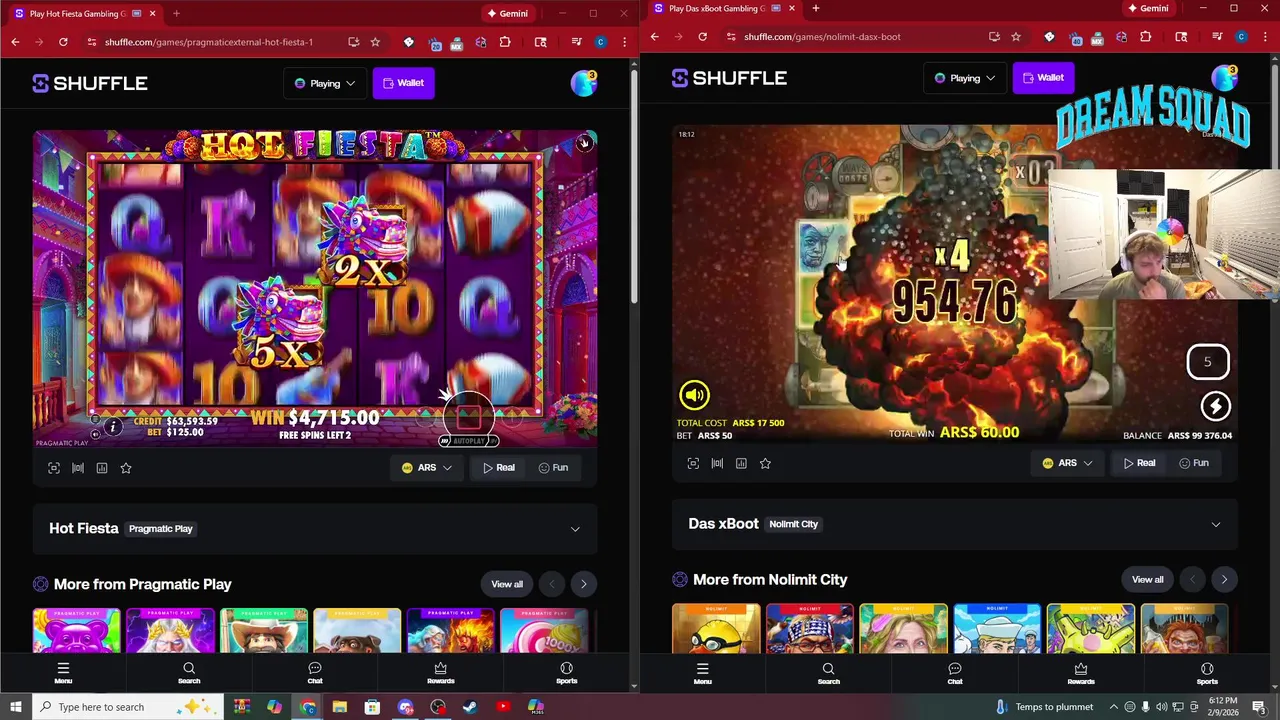1280x720 pixels.
Task: Toggle the lightning turbo button in Das xBoot
Action: (x=1215, y=406)
